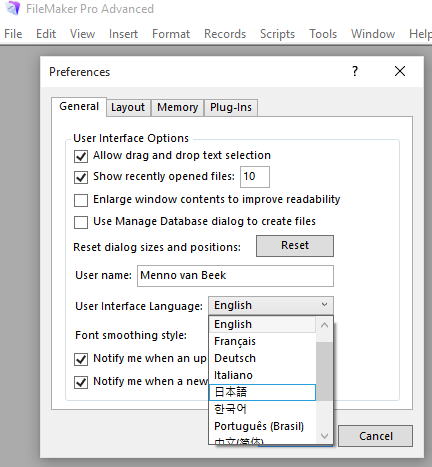Open the Records menu
This screenshot has width=432, height=467.
[x=225, y=34]
